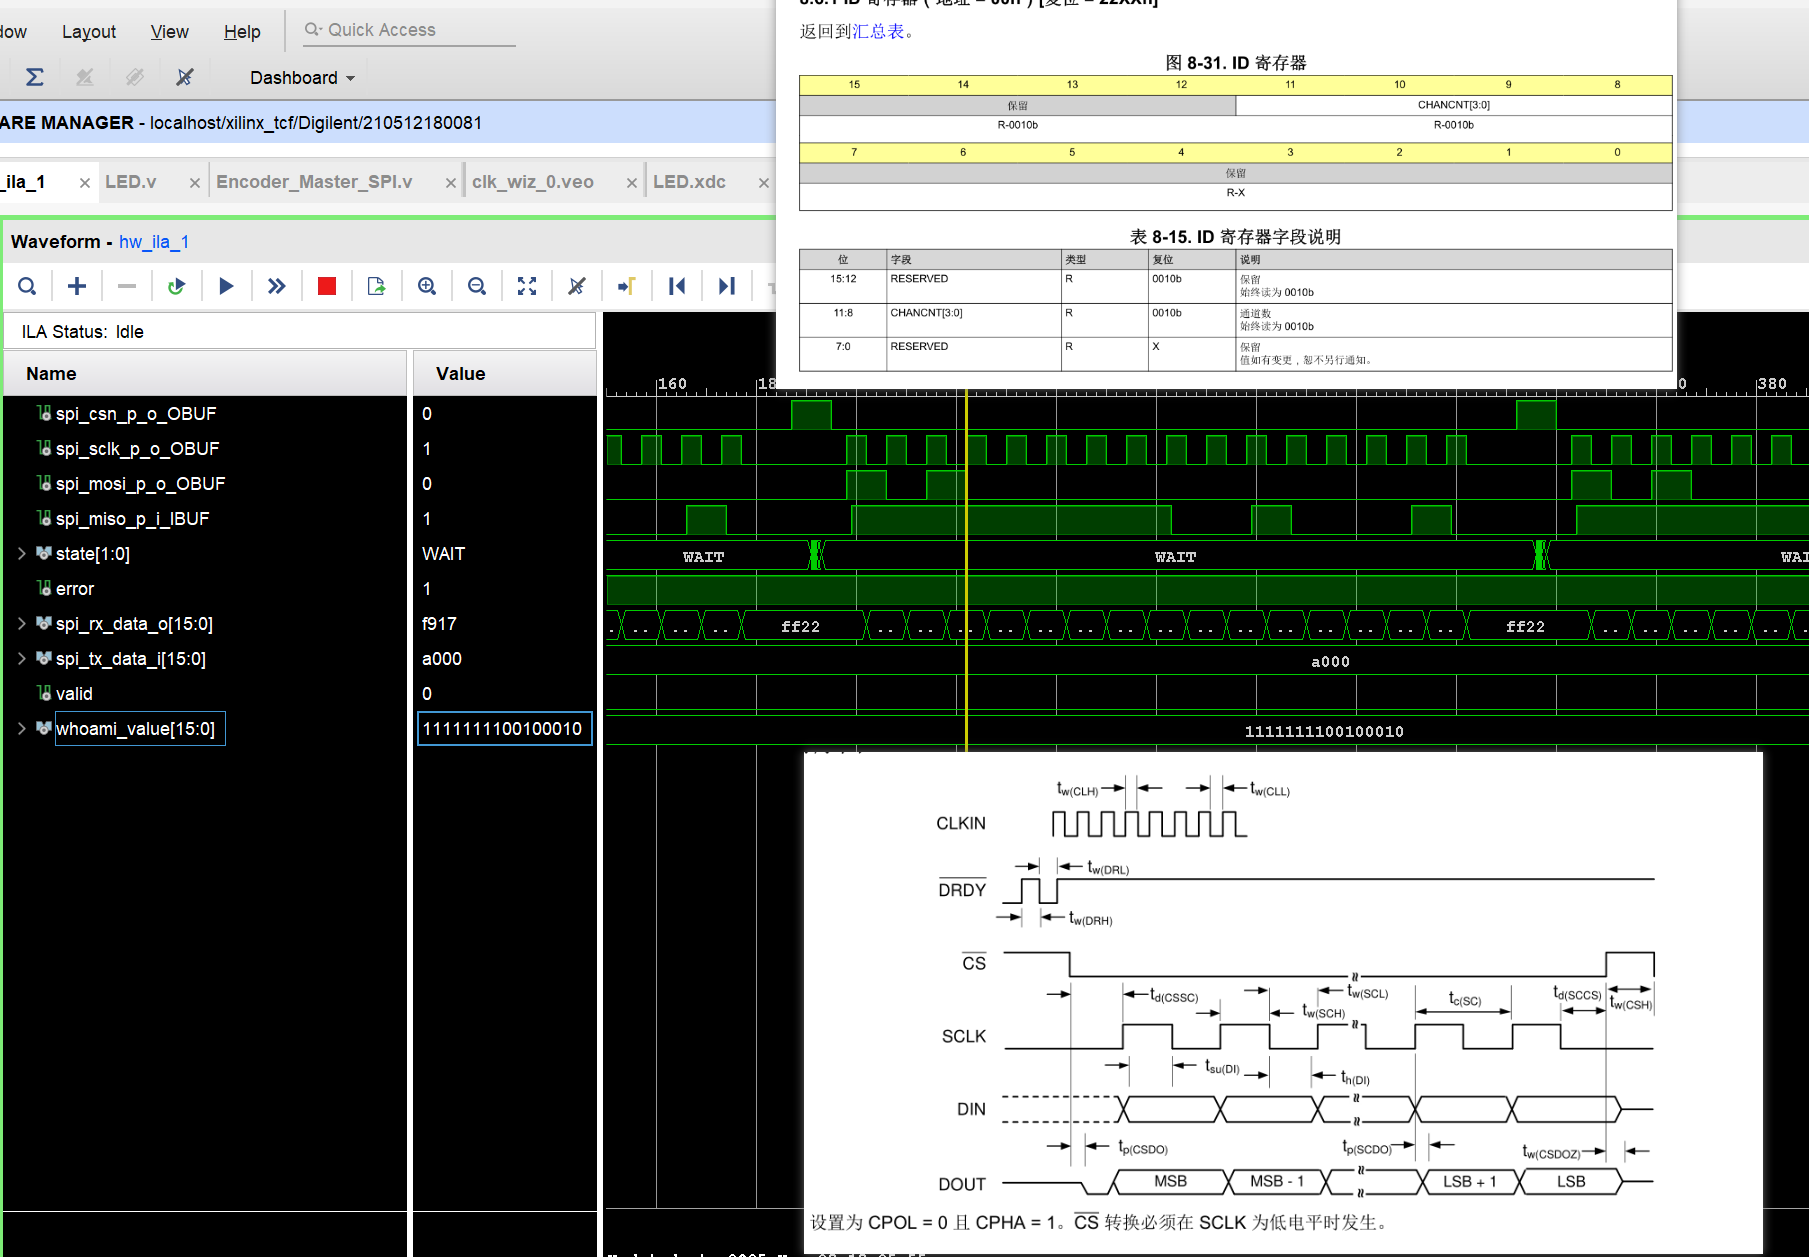Switch to the Encoder_Master_SPI.v tab
The width and height of the screenshot is (1809, 1257).
click(314, 182)
